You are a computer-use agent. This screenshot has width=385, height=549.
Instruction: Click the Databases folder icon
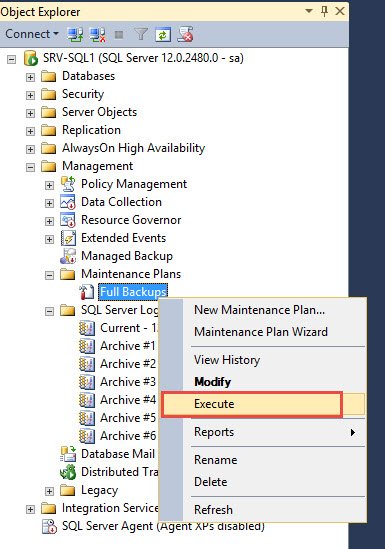pos(48,76)
